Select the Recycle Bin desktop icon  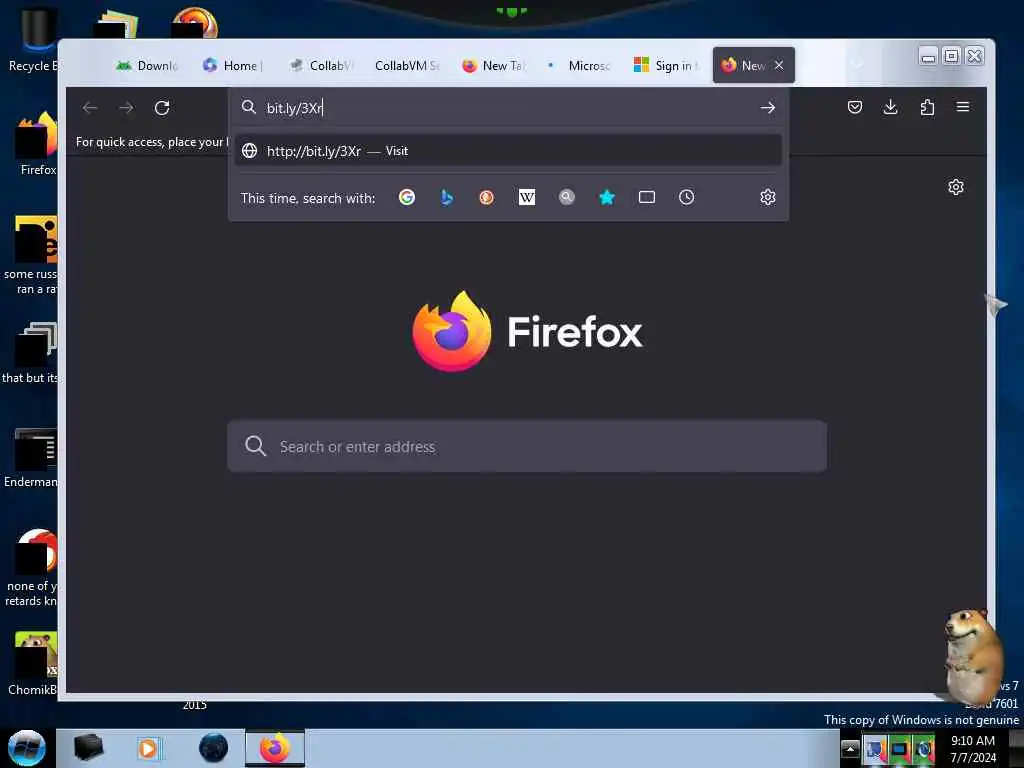[x=31, y=40]
